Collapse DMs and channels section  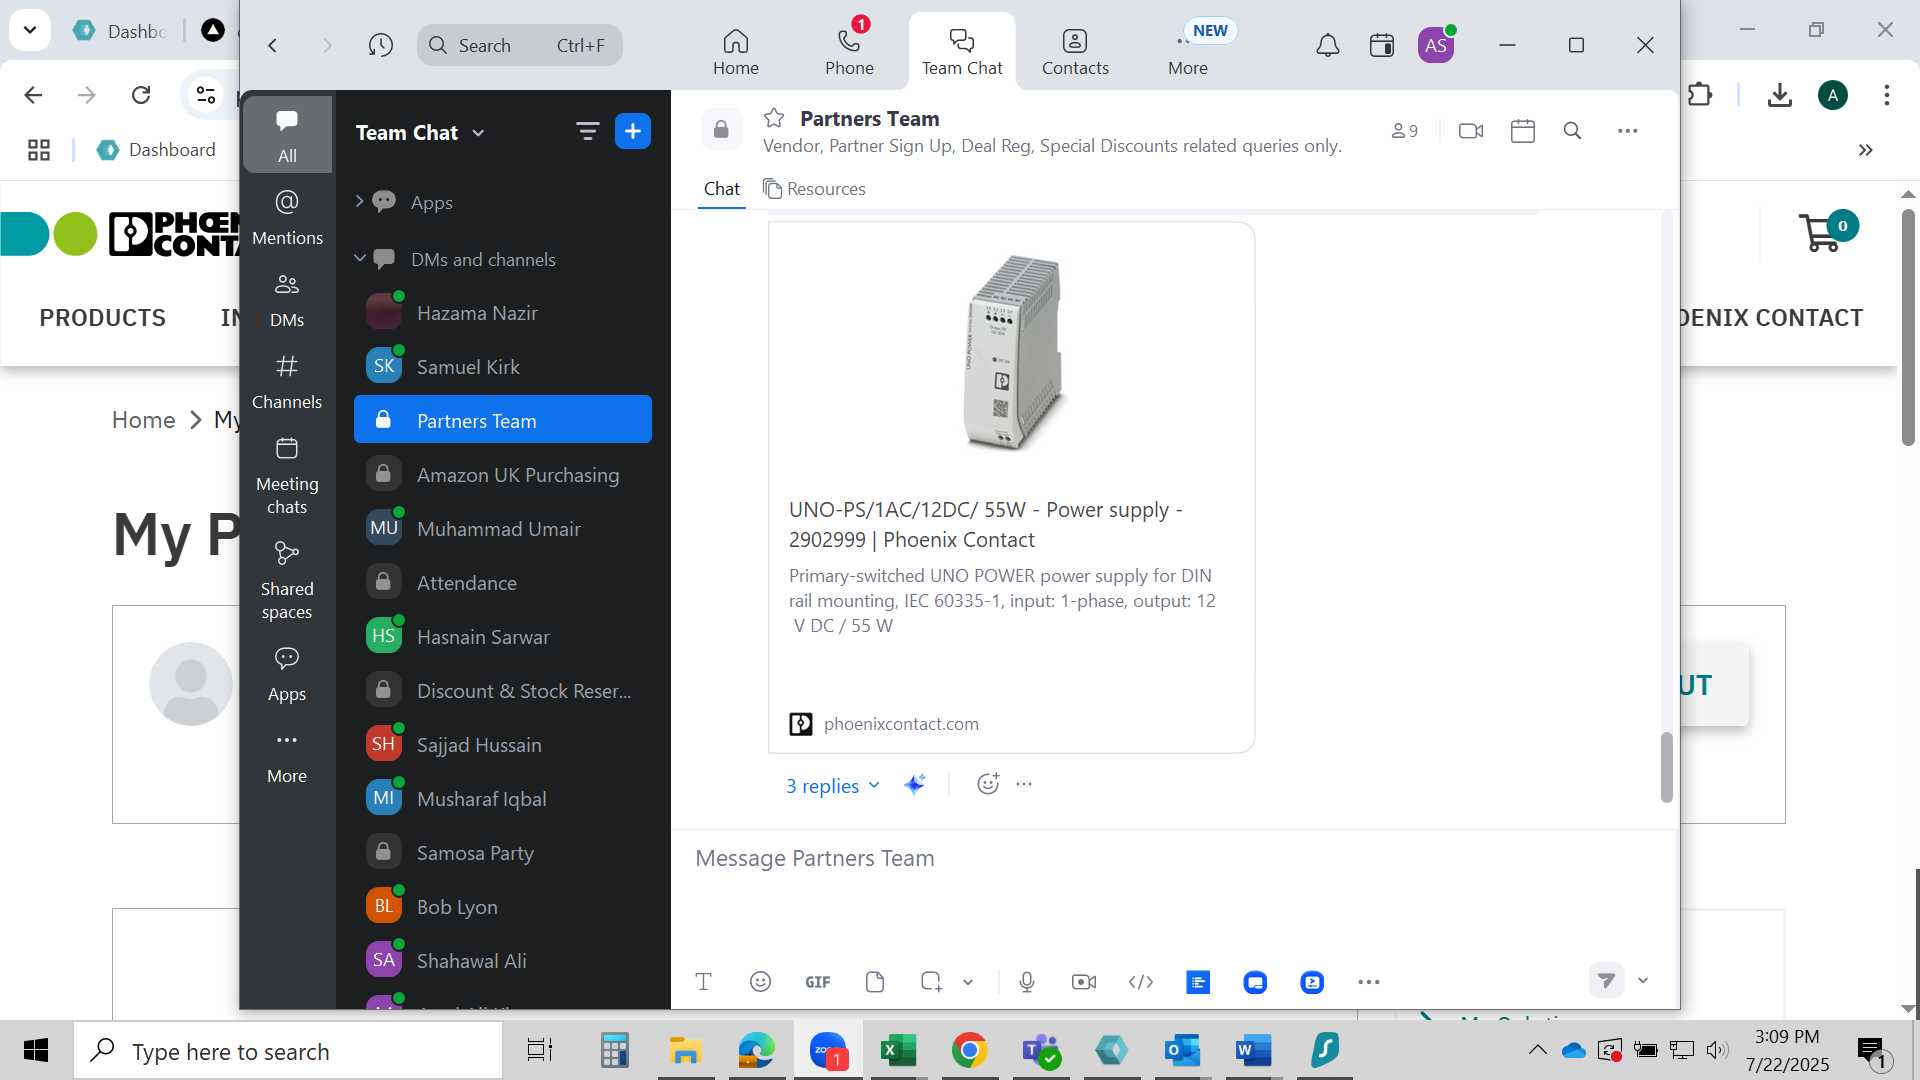pos(359,258)
